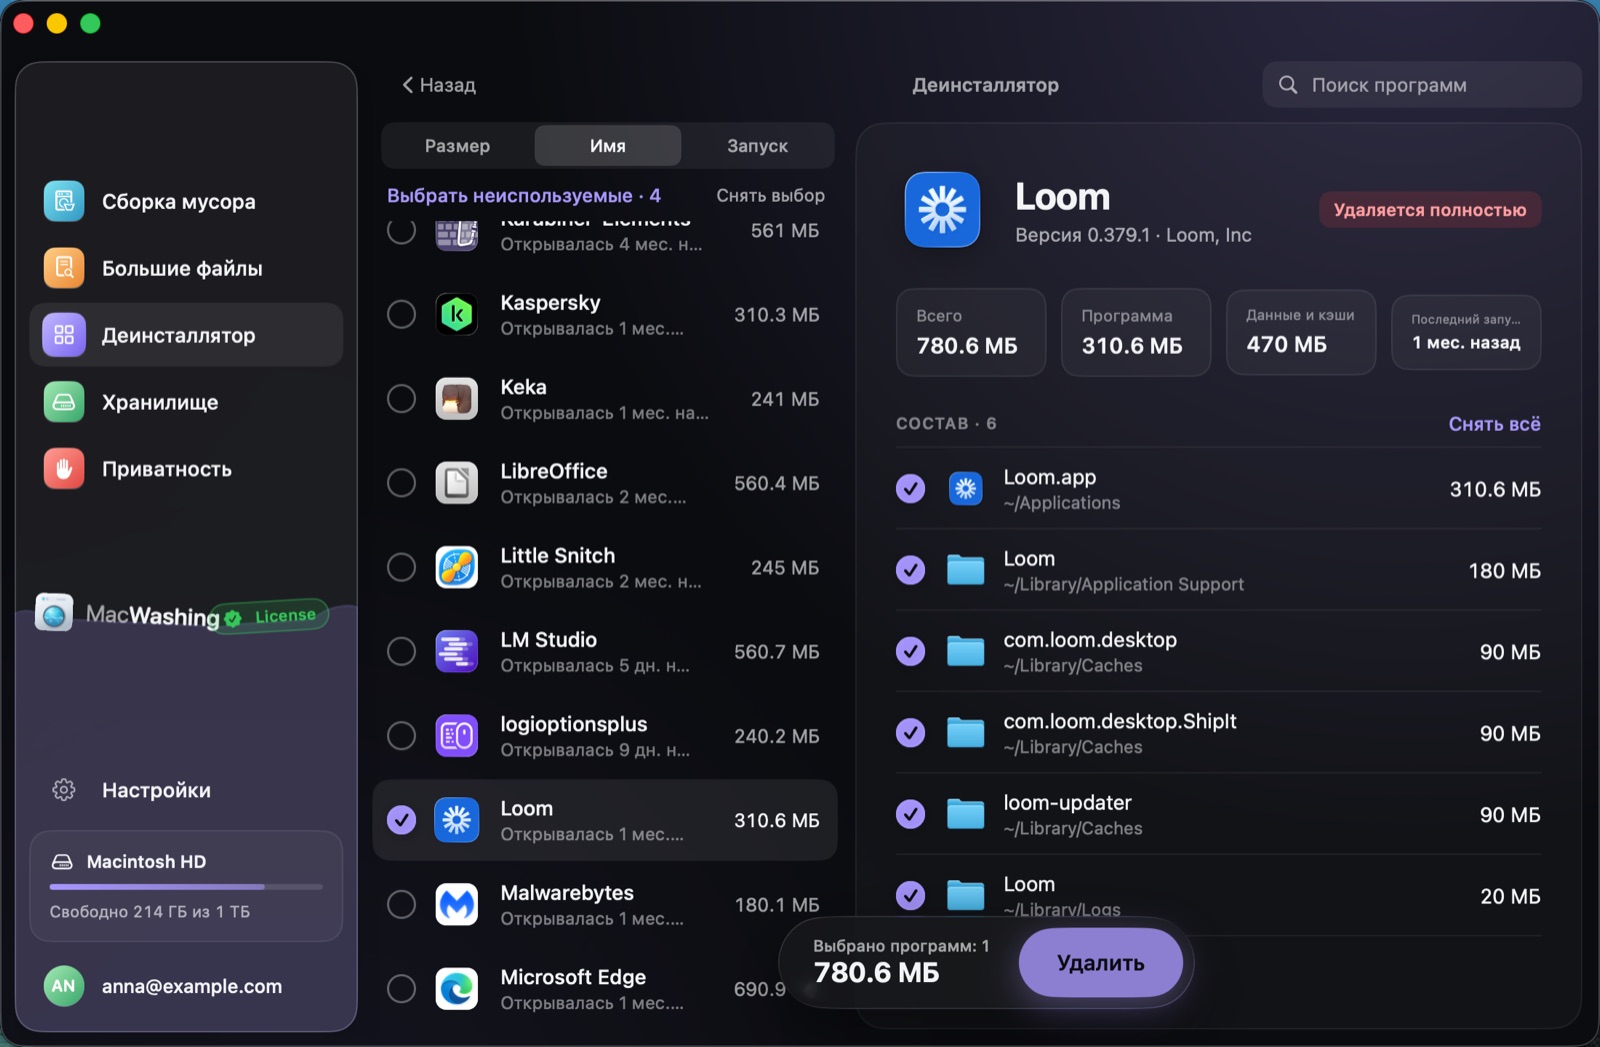The height and width of the screenshot is (1047, 1600).
Task: Sort programs by Запуск tab
Action: click(x=757, y=146)
